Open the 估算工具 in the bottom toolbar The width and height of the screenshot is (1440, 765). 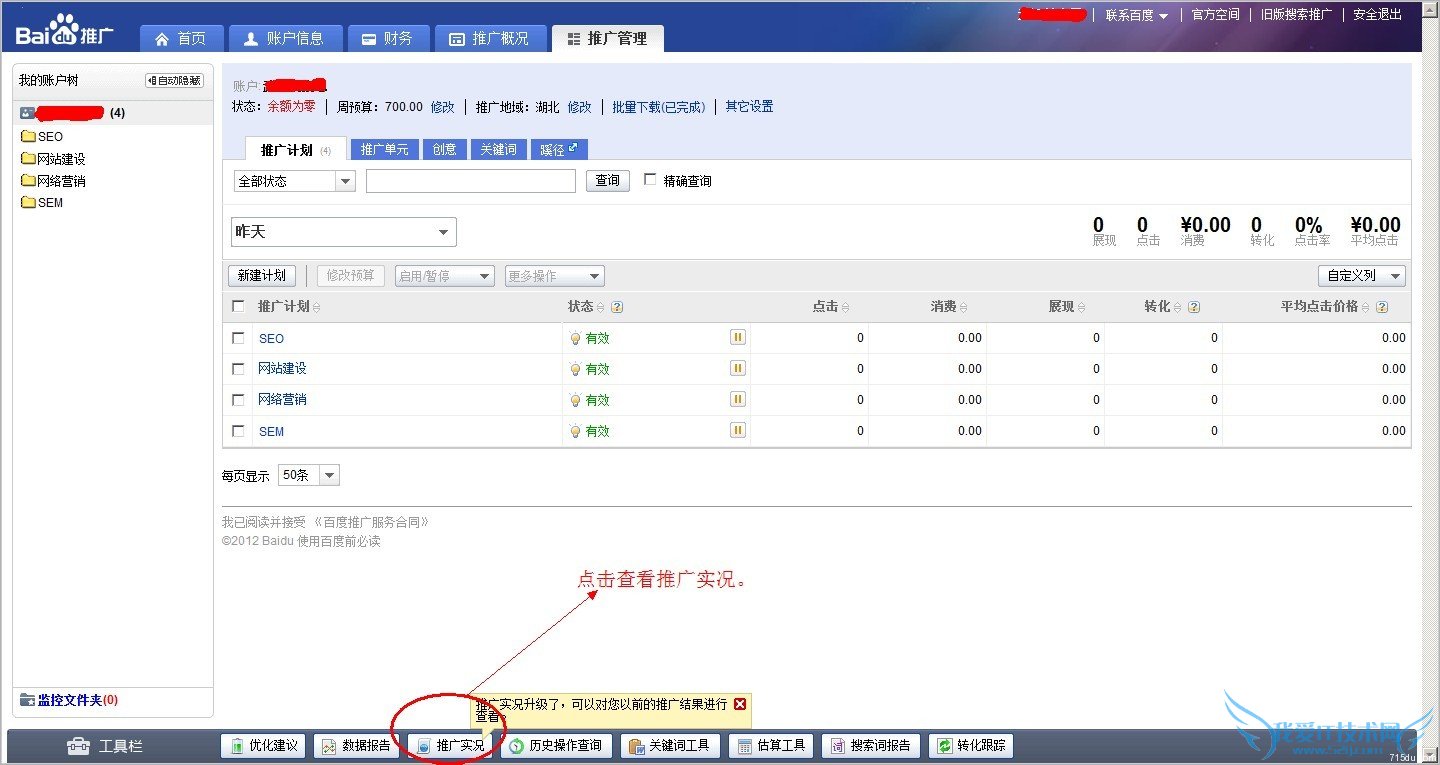pyautogui.click(x=771, y=746)
